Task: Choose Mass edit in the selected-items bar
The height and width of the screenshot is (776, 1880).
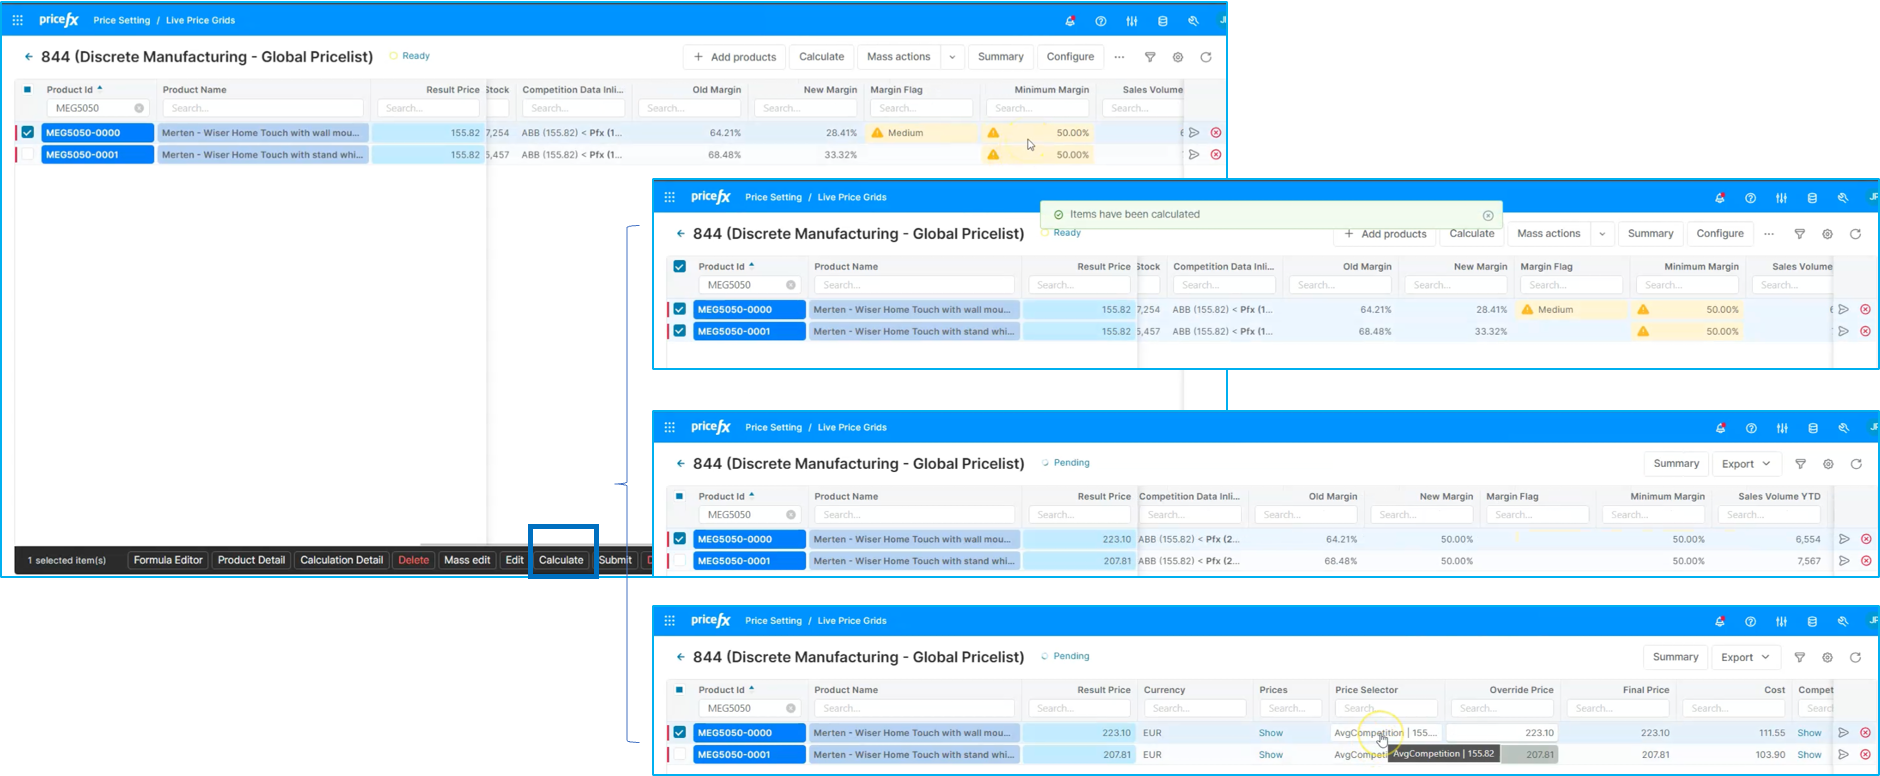Action: point(467,560)
